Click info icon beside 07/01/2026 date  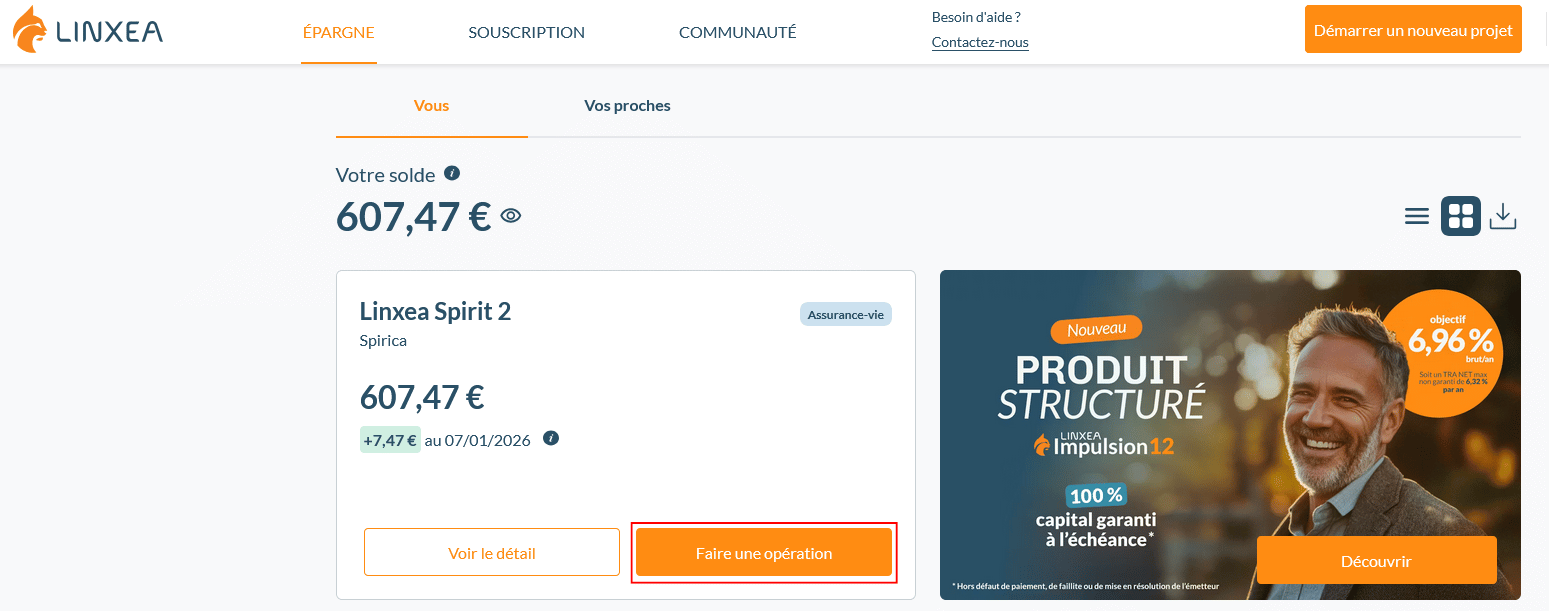click(551, 438)
